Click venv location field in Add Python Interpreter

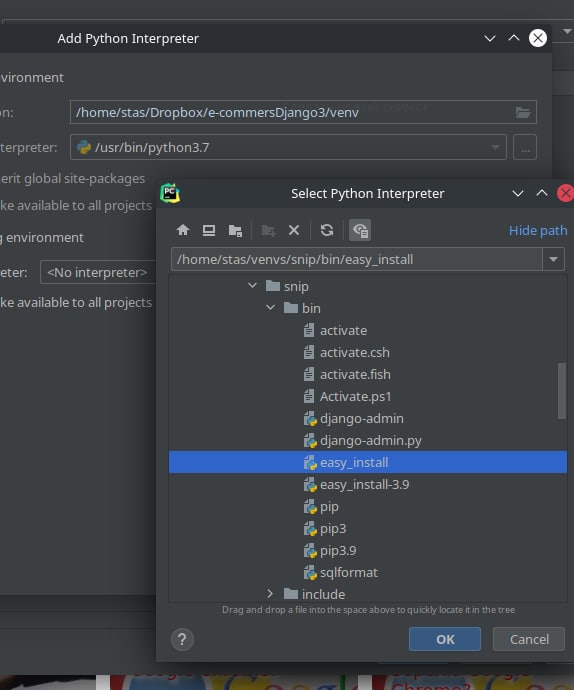coord(303,112)
